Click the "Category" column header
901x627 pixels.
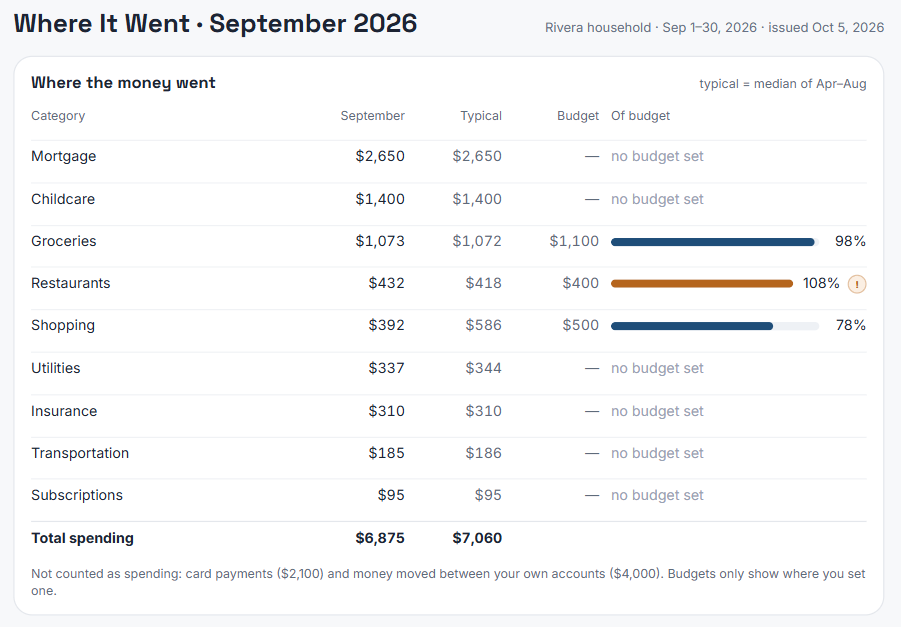coord(58,116)
